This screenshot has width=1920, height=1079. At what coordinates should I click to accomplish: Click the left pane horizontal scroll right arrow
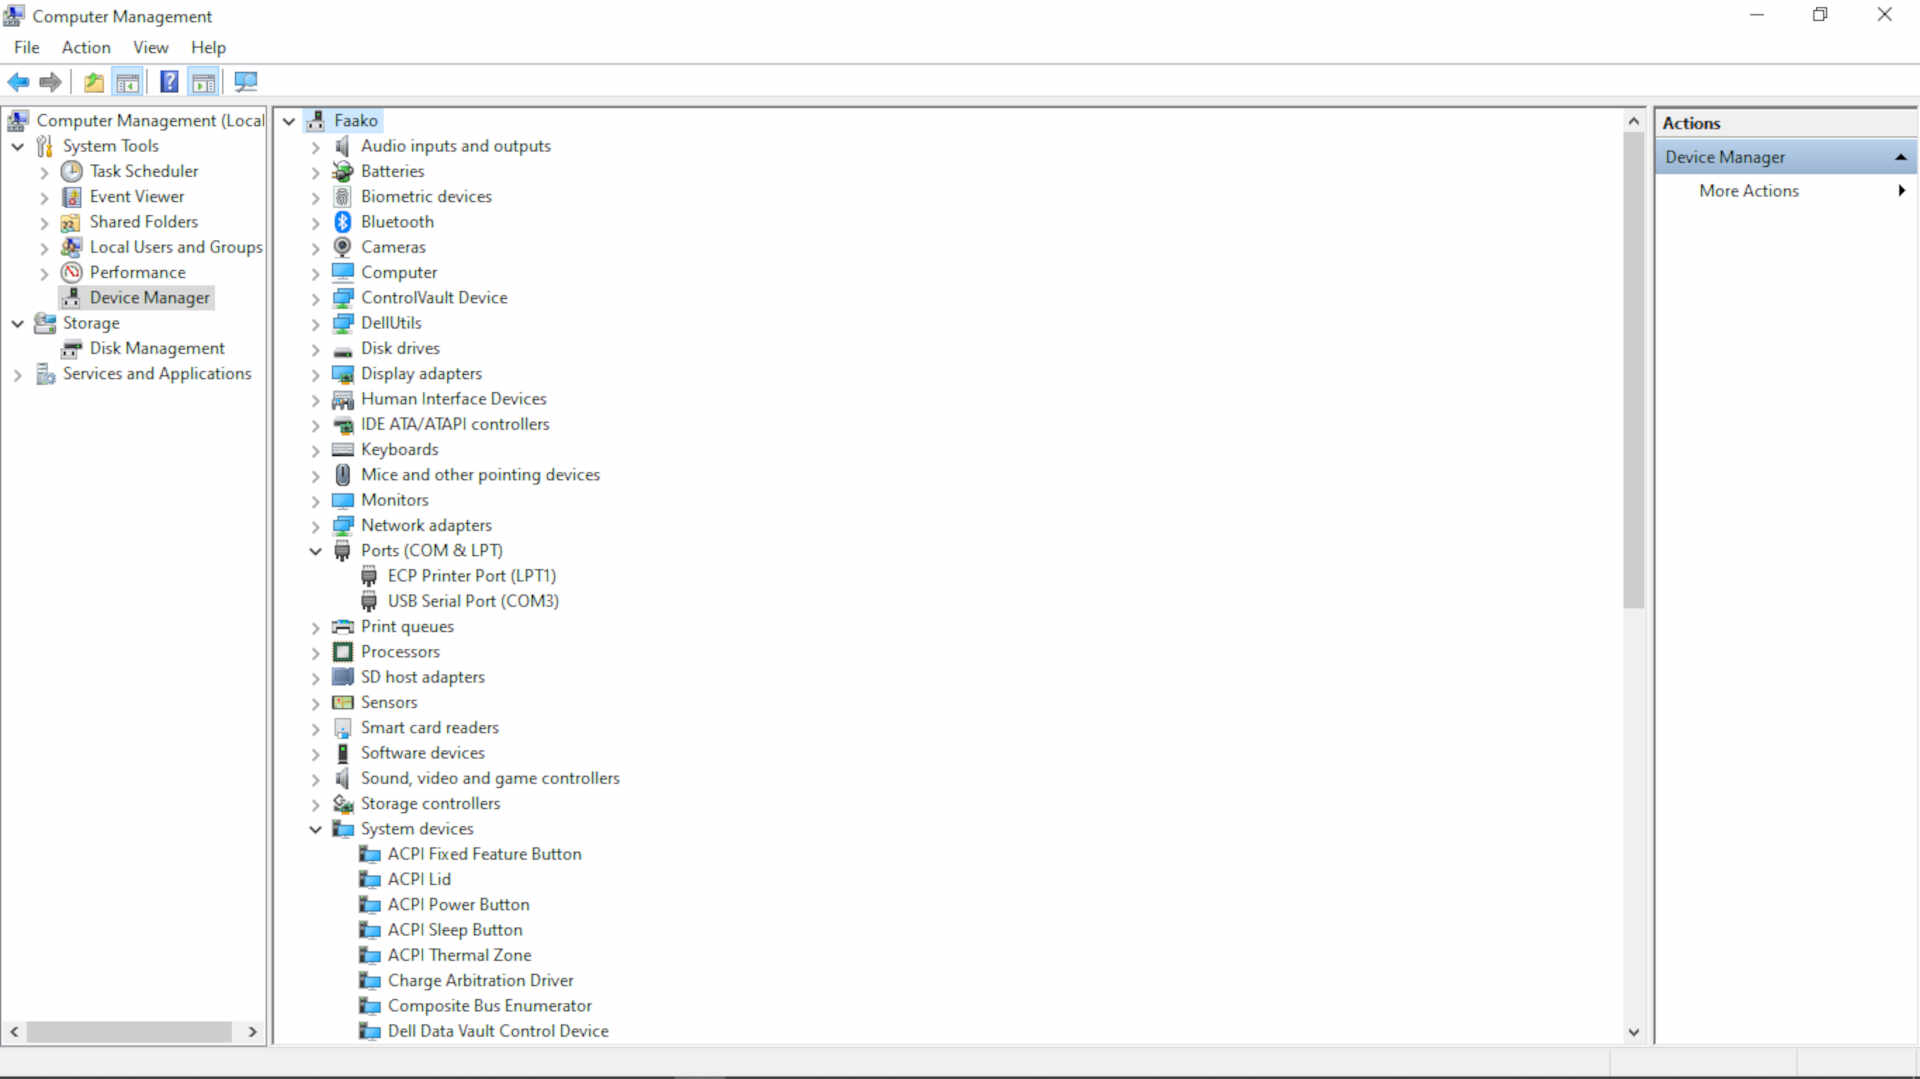(253, 1032)
